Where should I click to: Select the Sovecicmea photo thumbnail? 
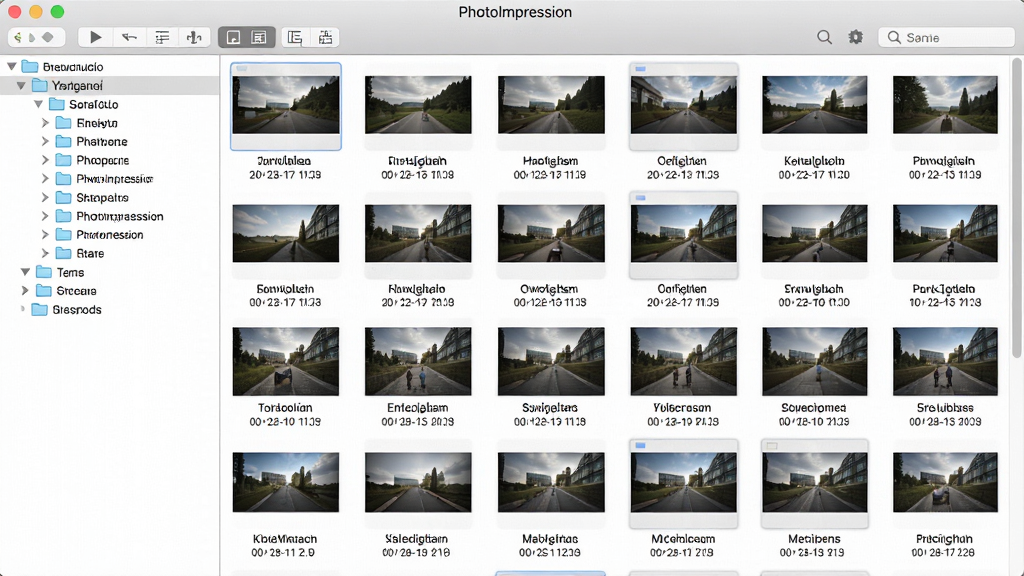tap(814, 361)
